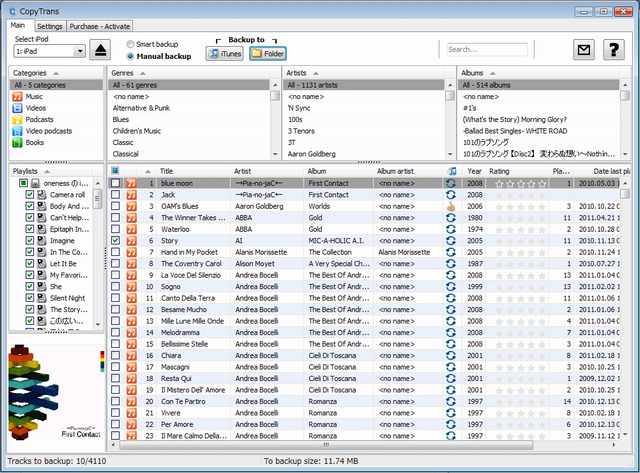Click the sync status icon for Chiara
The width and height of the screenshot is (640, 473).
(451, 355)
